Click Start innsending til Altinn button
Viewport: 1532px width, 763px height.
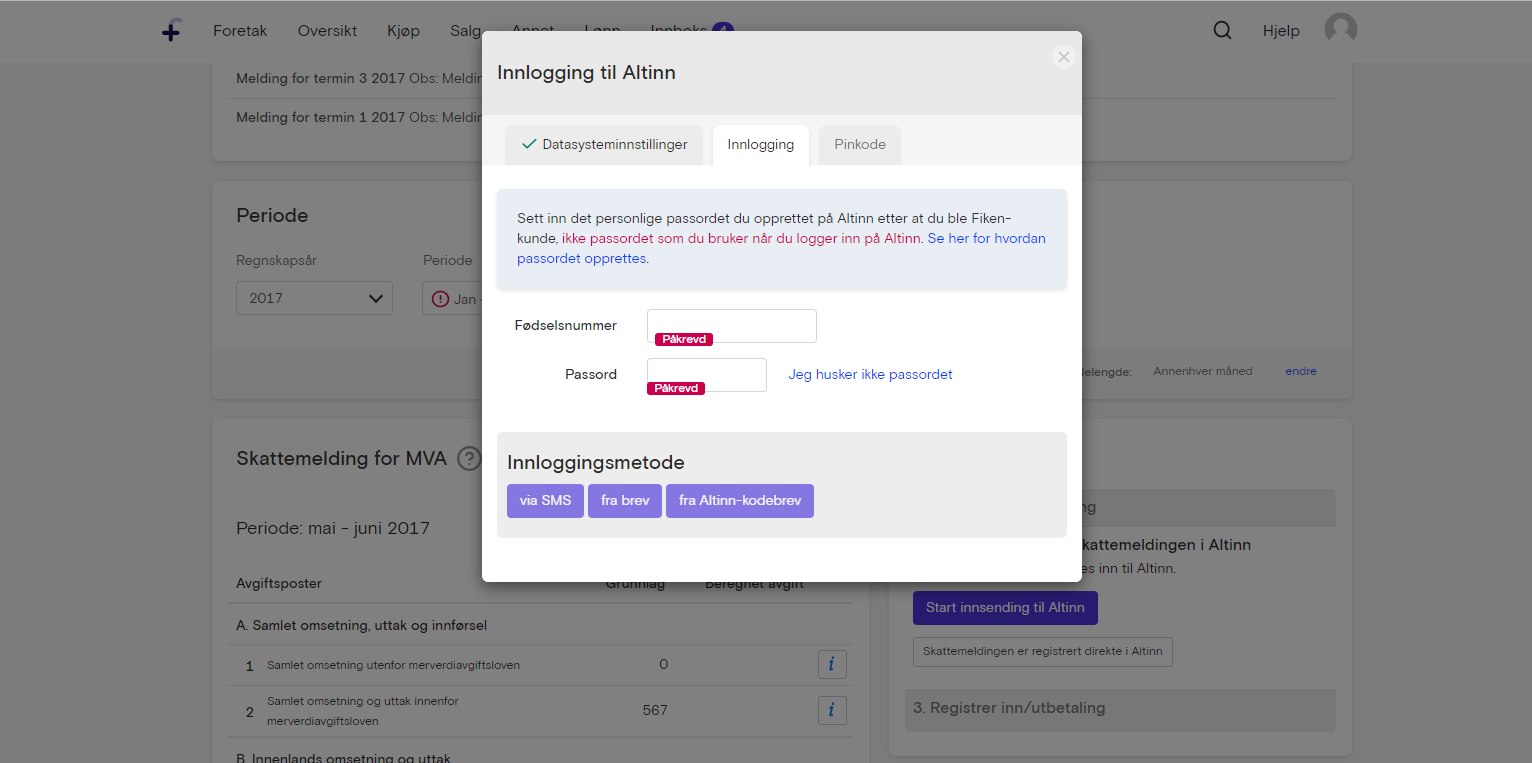(1005, 608)
